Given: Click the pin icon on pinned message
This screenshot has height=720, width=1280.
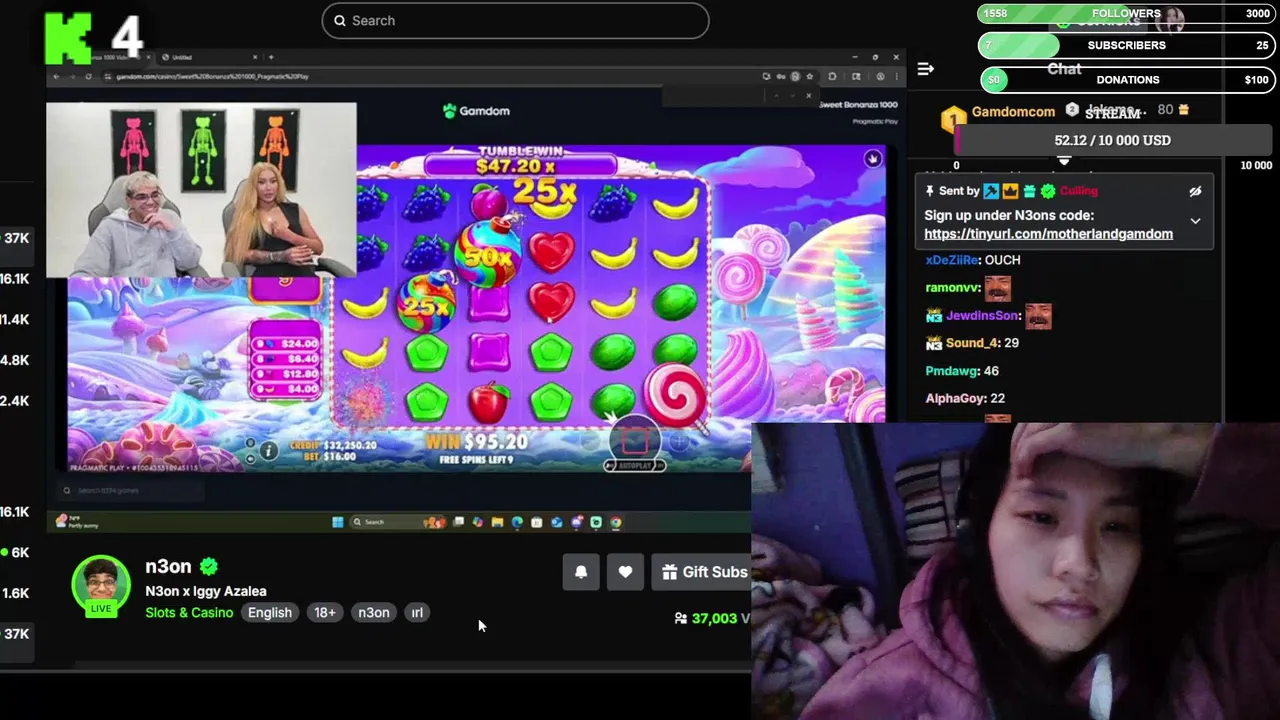Looking at the screenshot, I should [930, 191].
